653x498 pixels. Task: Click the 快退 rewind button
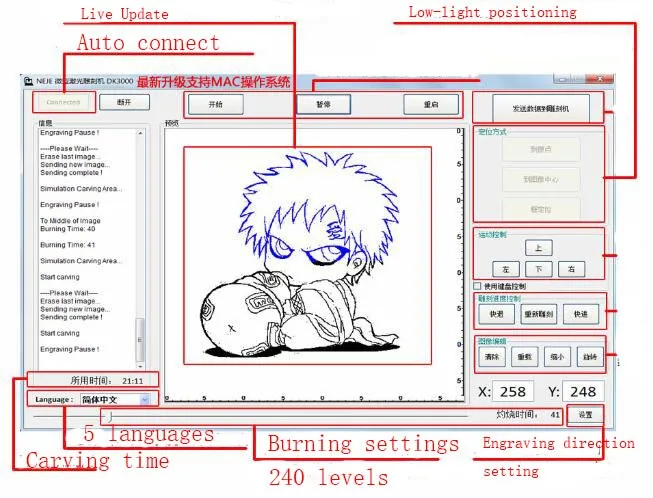click(x=496, y=314)
